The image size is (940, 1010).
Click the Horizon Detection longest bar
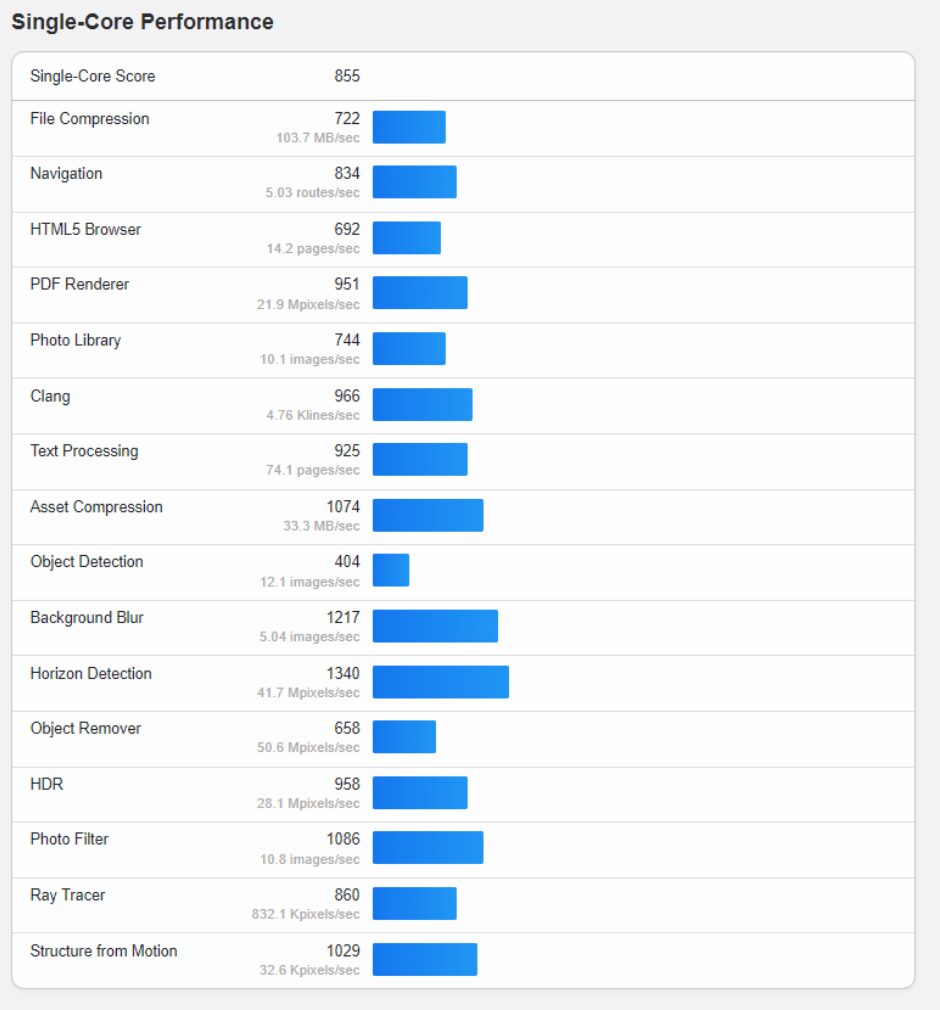[x=441, y=682]
